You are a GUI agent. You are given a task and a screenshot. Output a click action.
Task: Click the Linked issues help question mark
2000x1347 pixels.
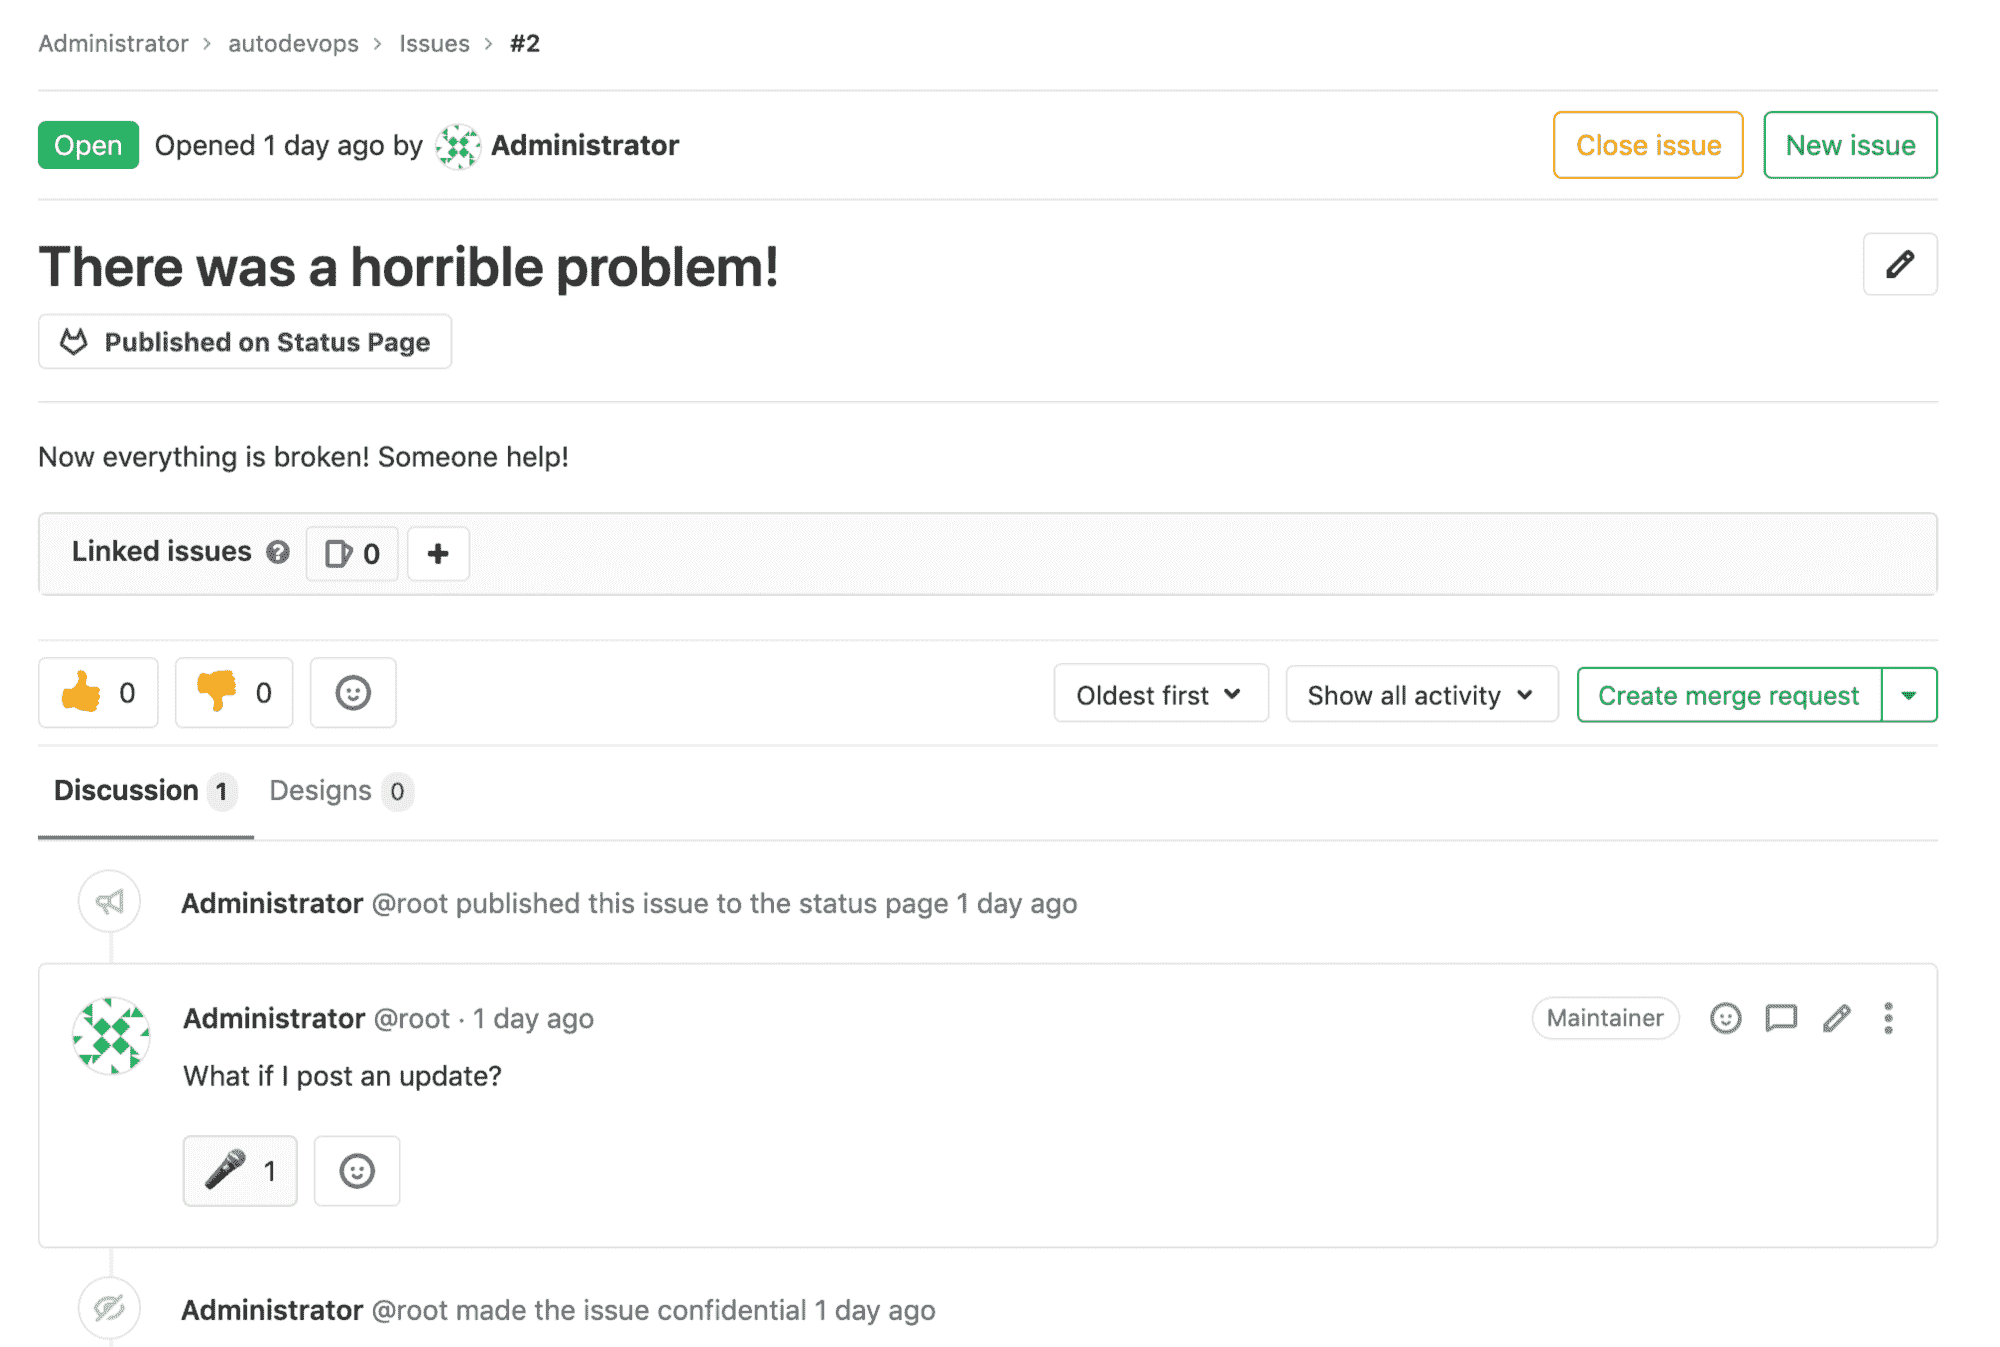278,553
